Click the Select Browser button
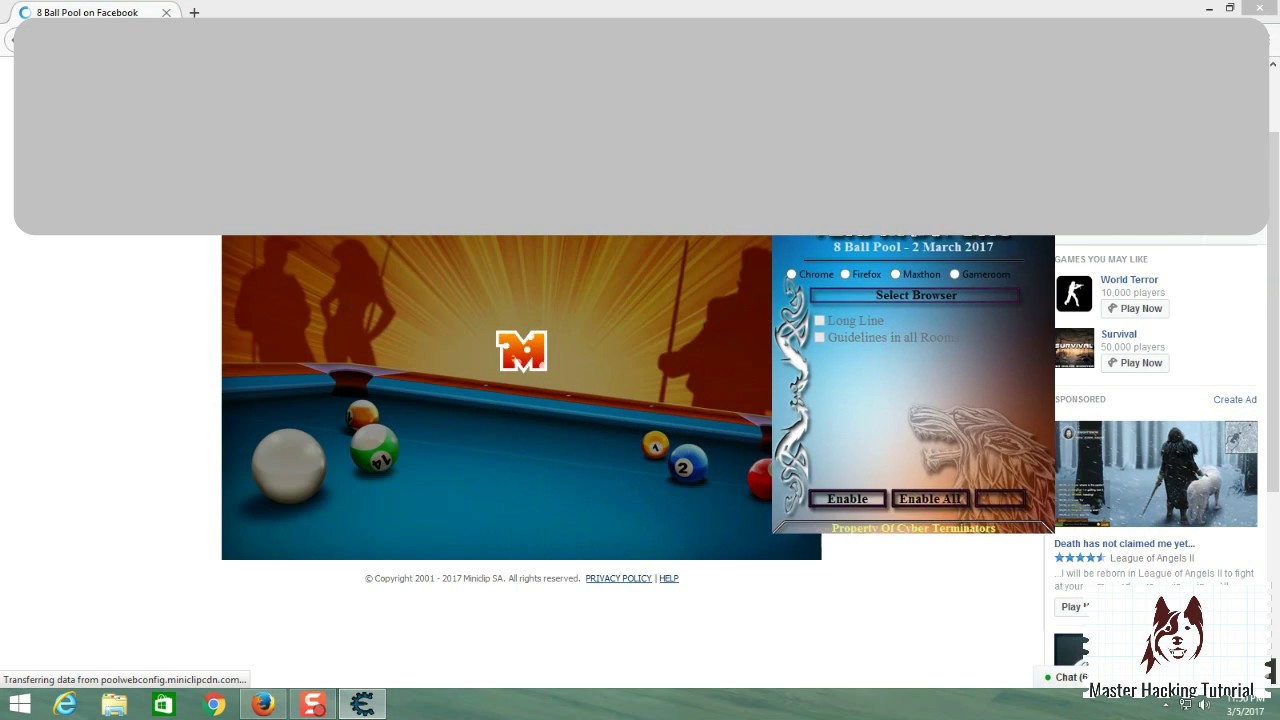Screen dimensions: 1280x720 tap(915, 295)
